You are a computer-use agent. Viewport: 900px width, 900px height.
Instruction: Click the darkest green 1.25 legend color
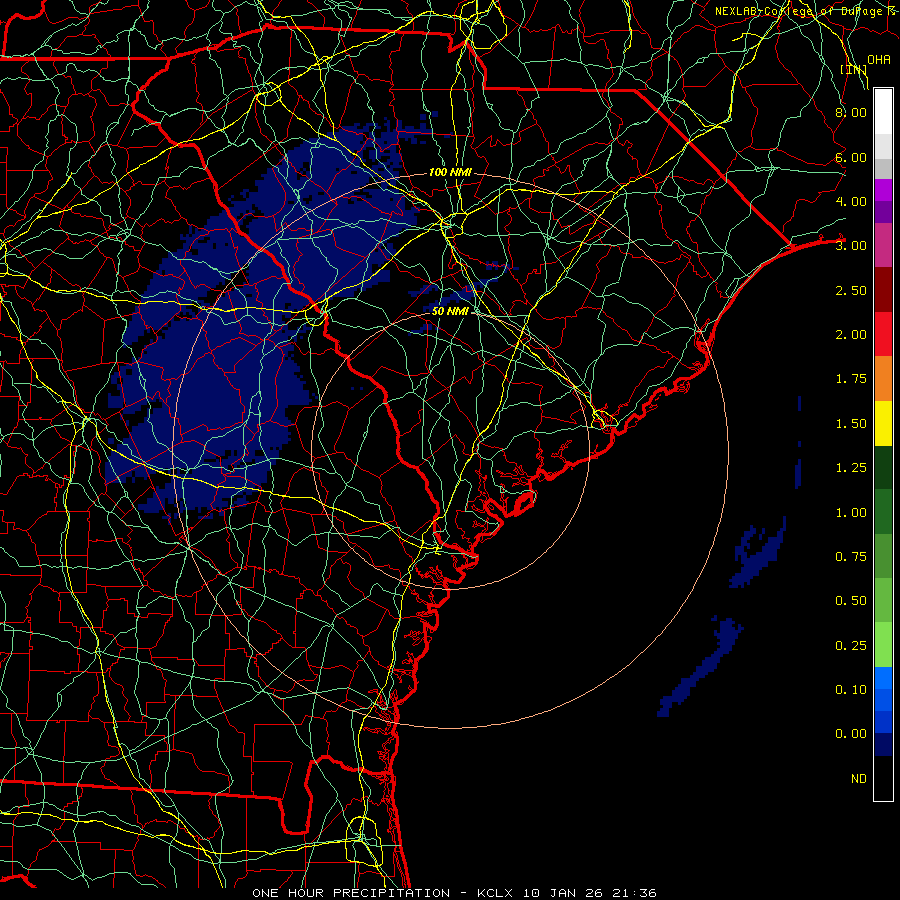click(x=883, y=467)
